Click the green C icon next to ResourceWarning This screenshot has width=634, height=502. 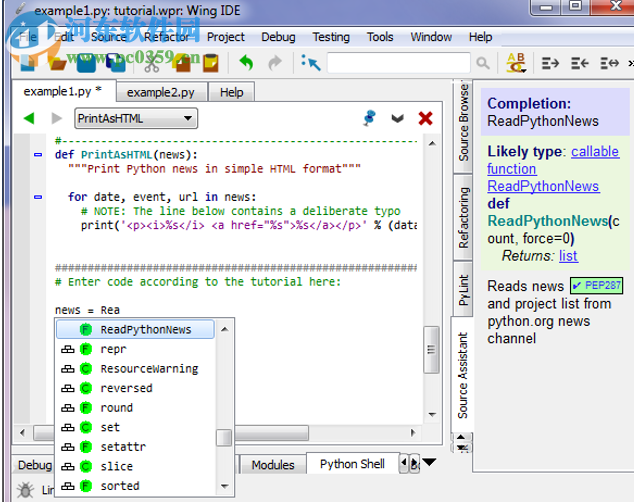click(x=86, y=369)
